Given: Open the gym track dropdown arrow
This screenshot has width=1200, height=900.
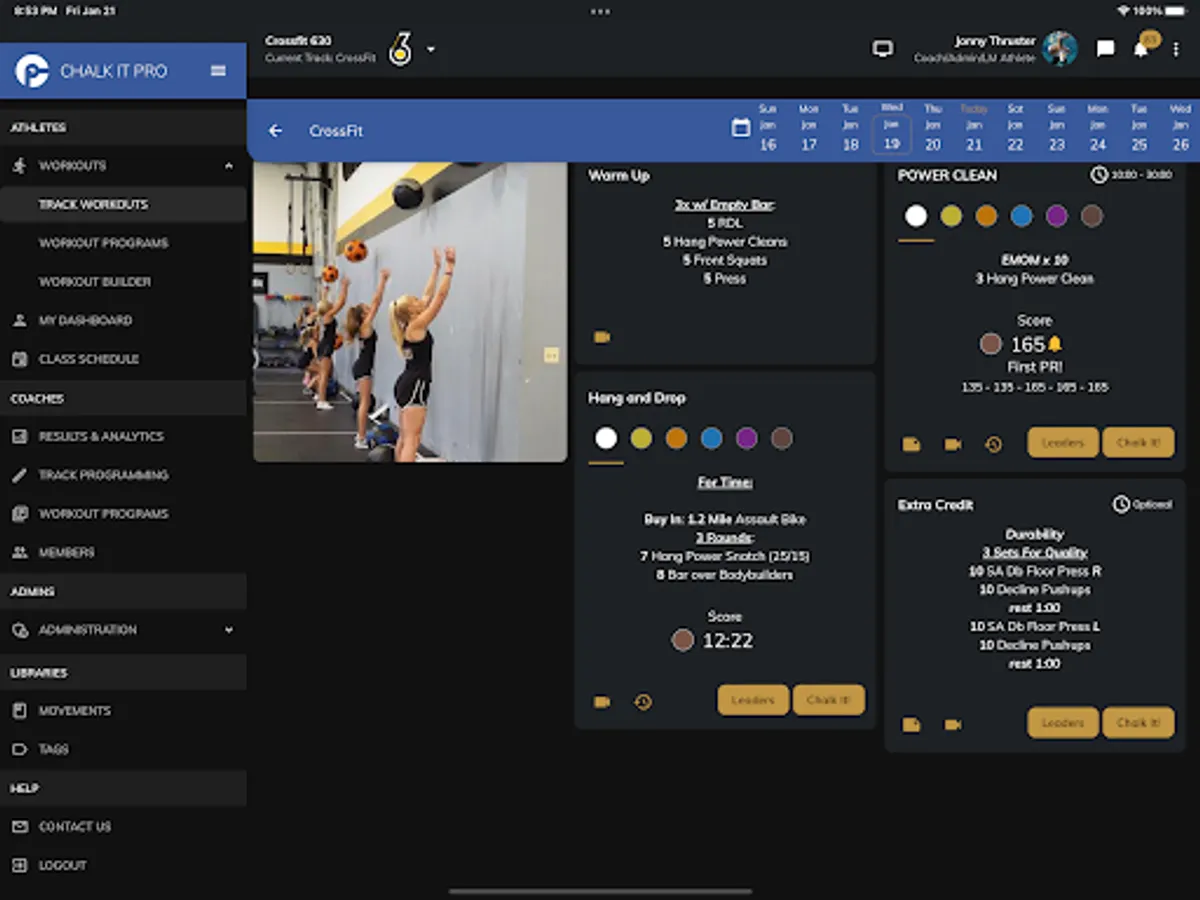Looking at the screenshot, I should [x=431, y=49].
